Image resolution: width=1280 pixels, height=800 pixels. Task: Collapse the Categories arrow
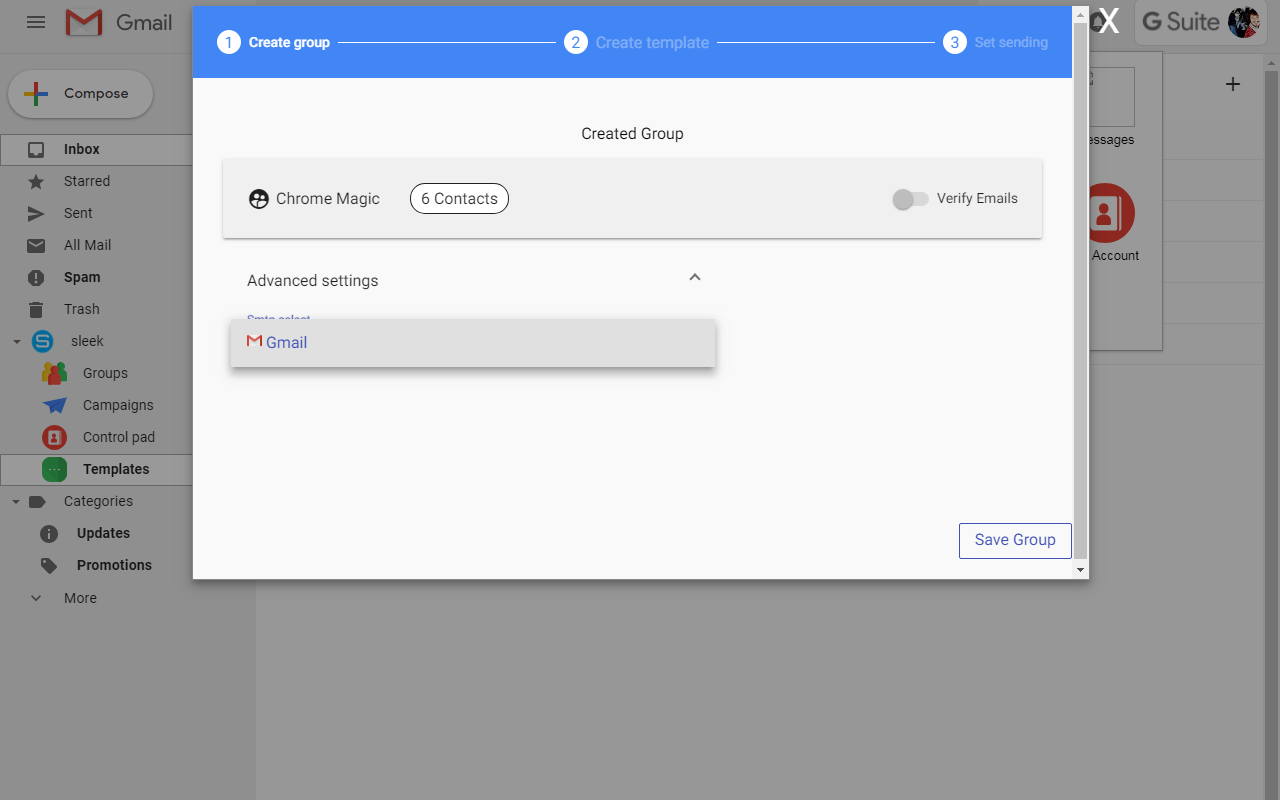click(x=17, y=502)
